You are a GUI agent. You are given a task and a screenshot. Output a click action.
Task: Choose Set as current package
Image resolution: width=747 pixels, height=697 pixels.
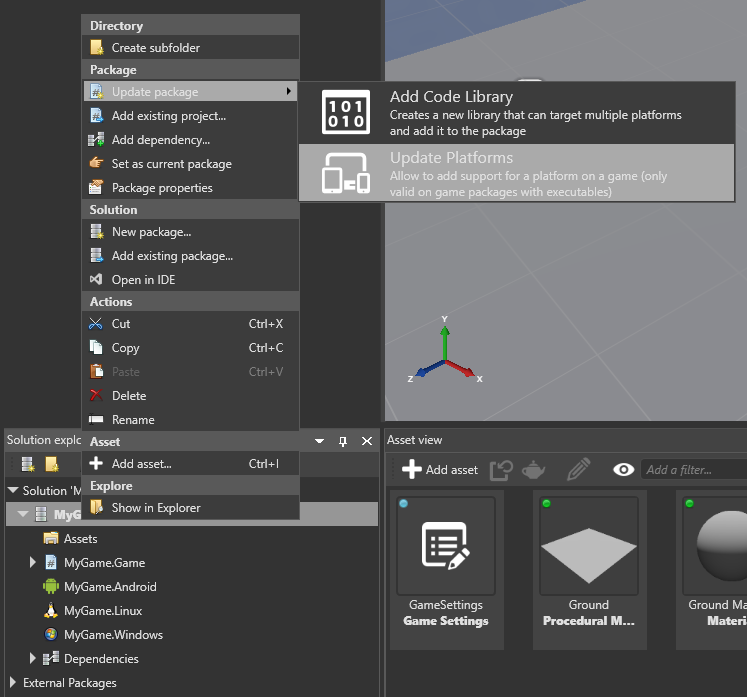click(x=171, y=164)
